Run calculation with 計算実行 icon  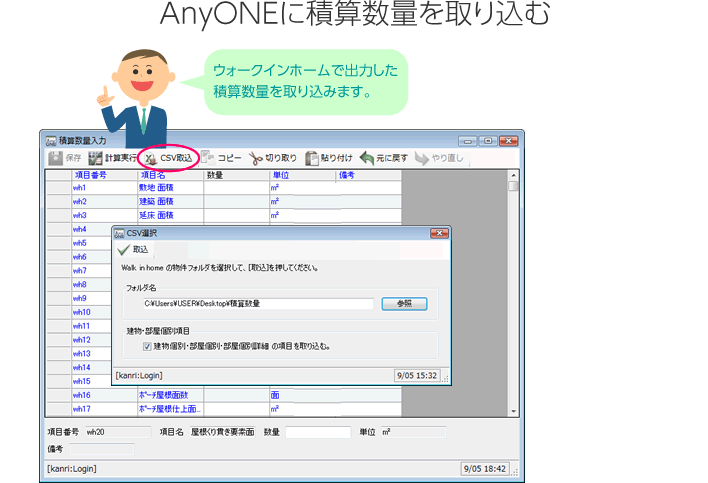click(95, 158)
